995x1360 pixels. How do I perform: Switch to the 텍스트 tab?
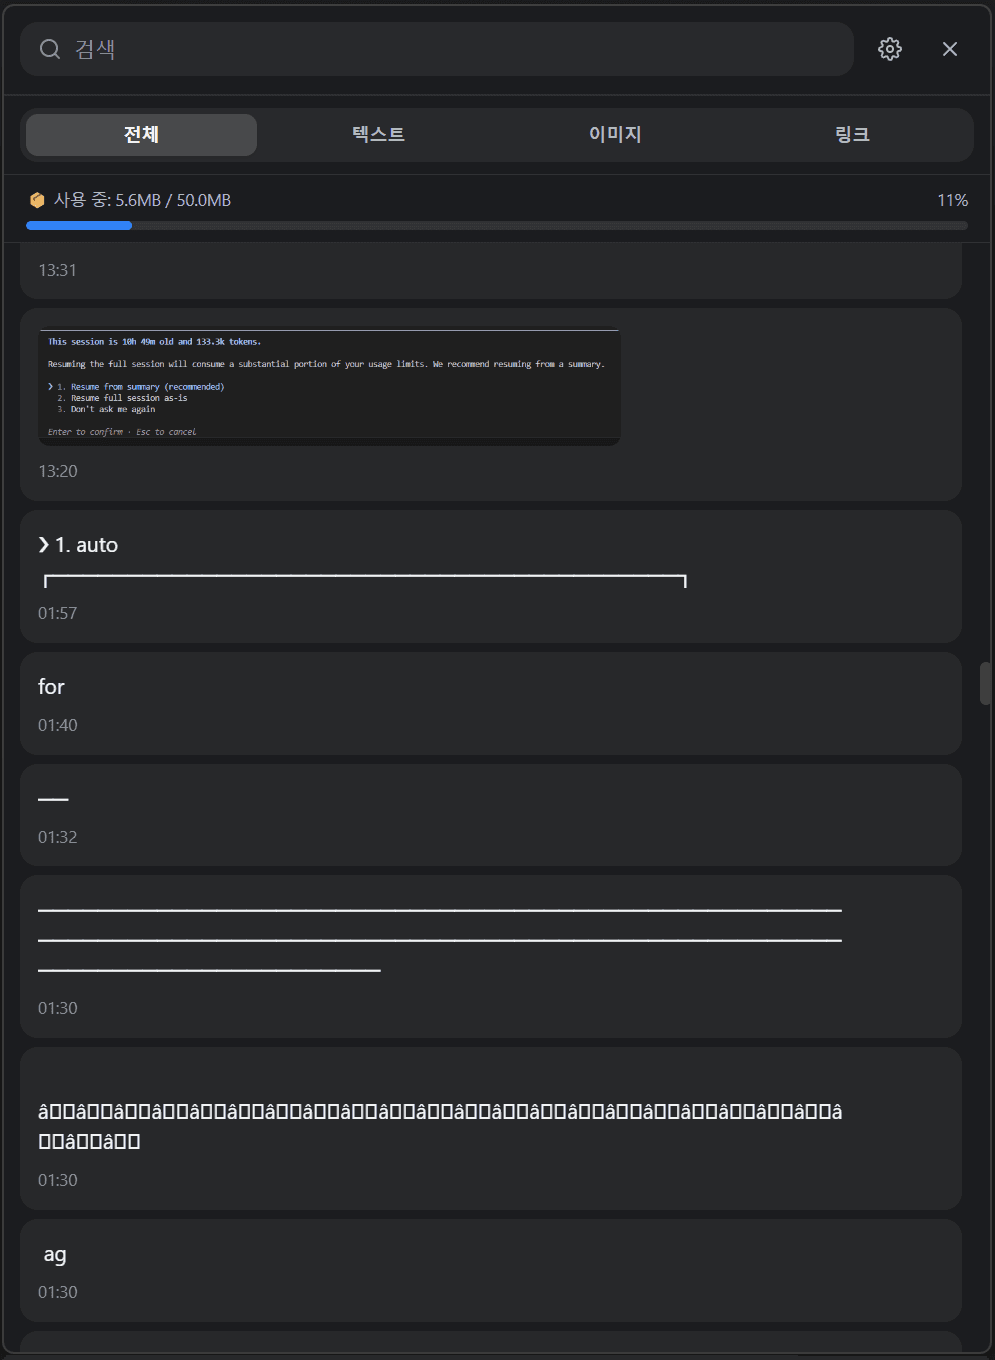click(378, 135)
